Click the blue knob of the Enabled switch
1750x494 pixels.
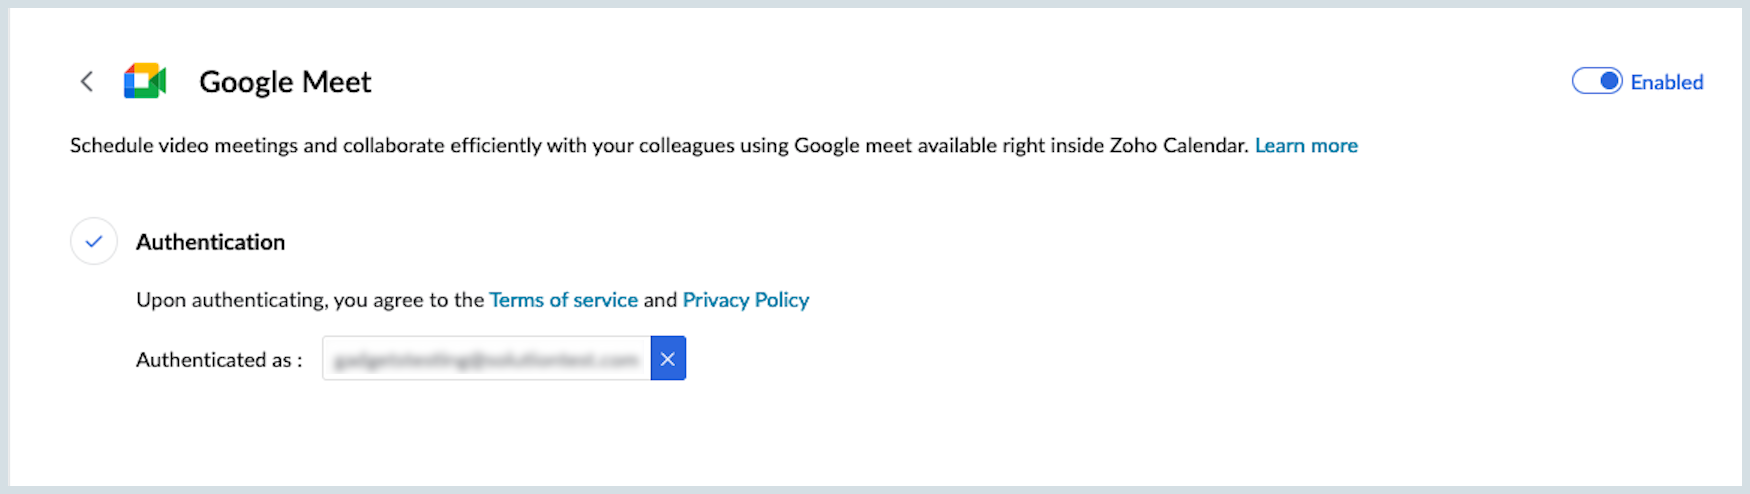point(1608,81)
